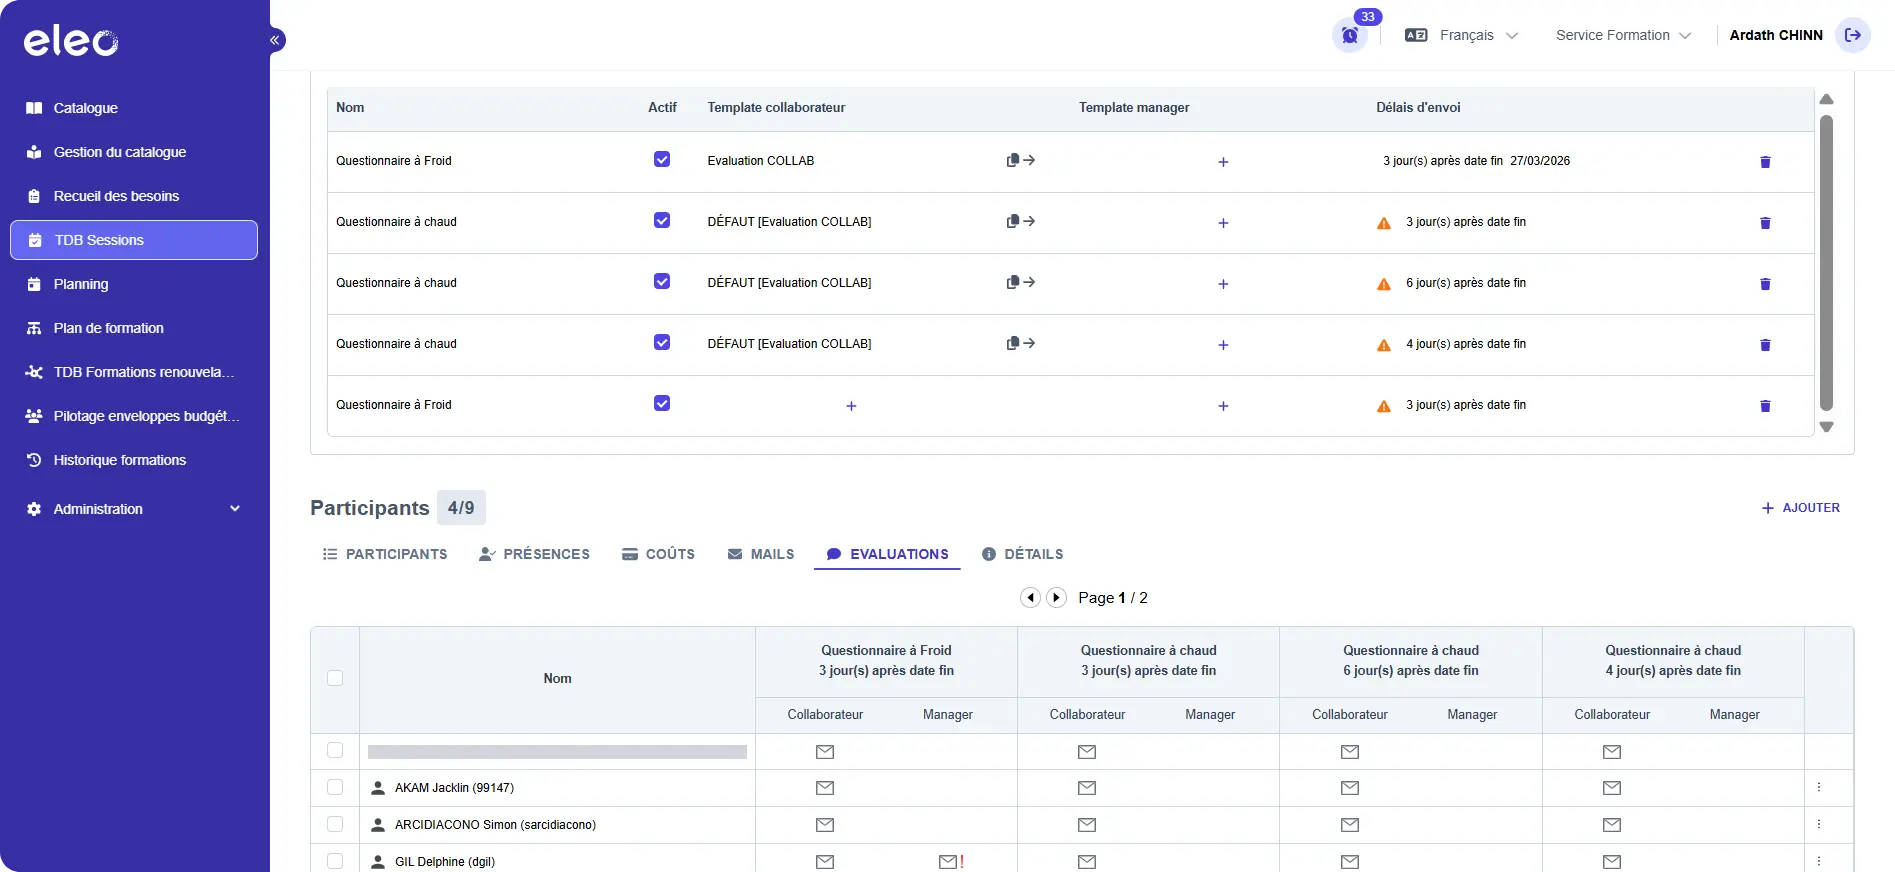Open the alarm notifications icon with badge 33
The width and height of the screenshot is (1895, 872).
[x=1350, y=35]
